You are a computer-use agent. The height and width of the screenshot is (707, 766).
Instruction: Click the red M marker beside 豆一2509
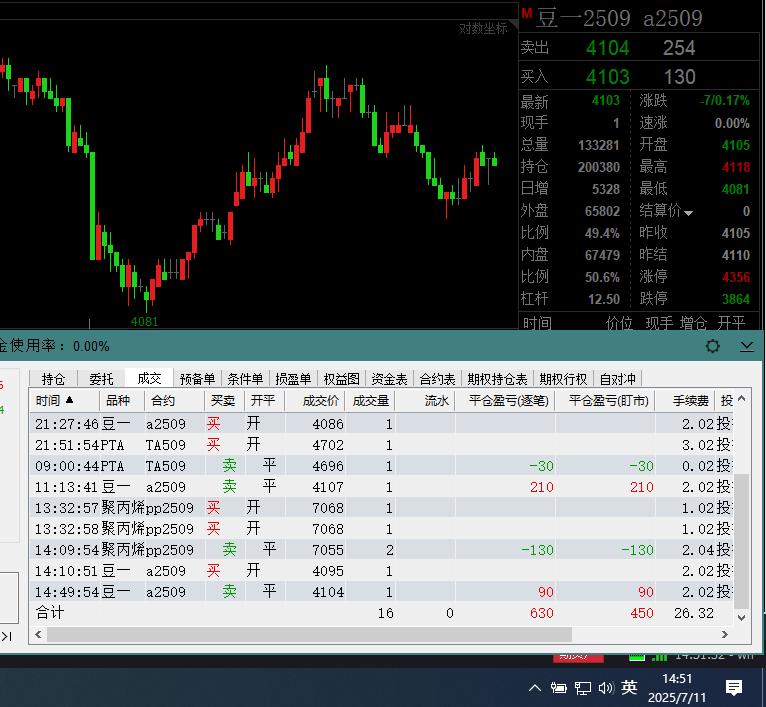point(526,13)
